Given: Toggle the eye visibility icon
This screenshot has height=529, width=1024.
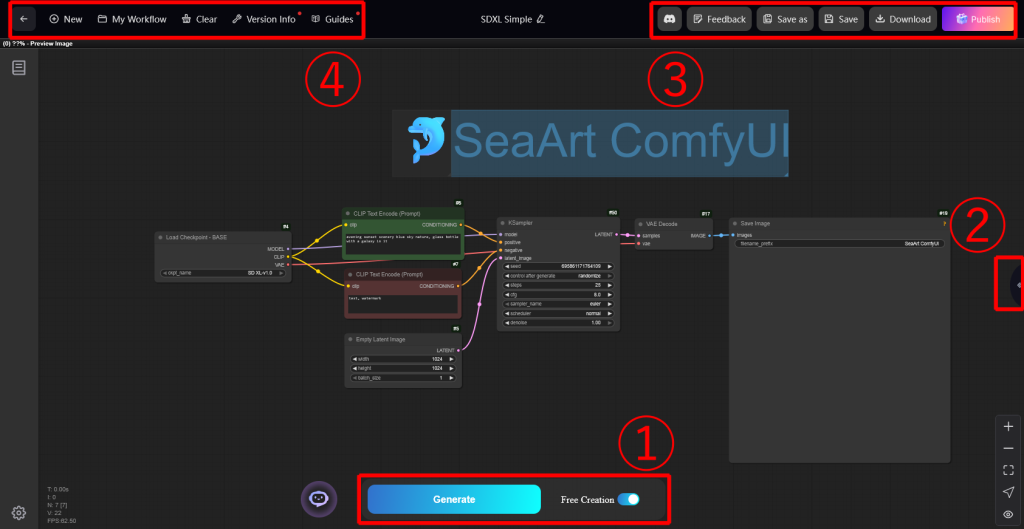Looking at the screenshot, I should click(1008, 513).
